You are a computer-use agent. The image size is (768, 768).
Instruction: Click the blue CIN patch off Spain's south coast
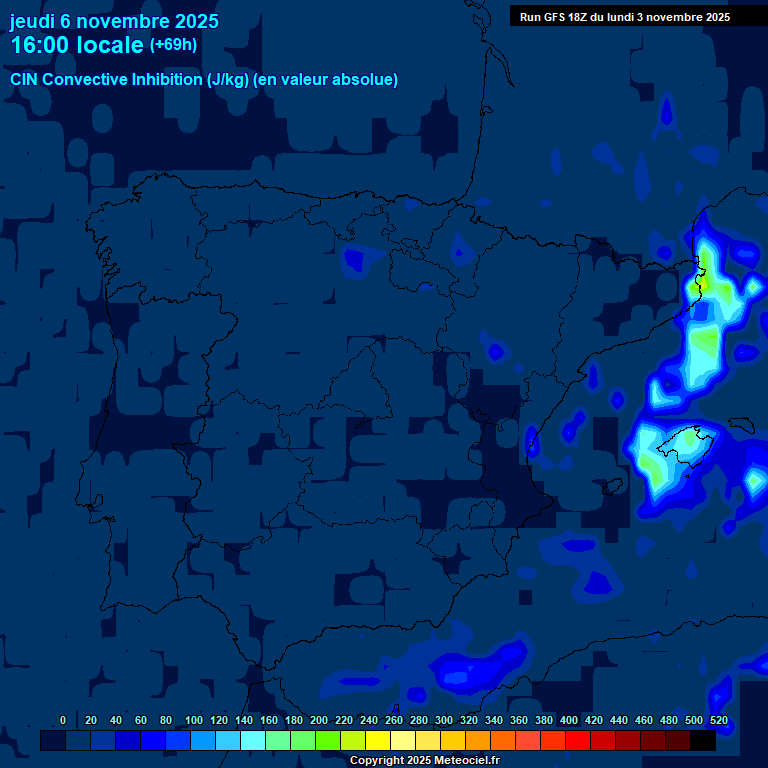(x=480, y=665)
